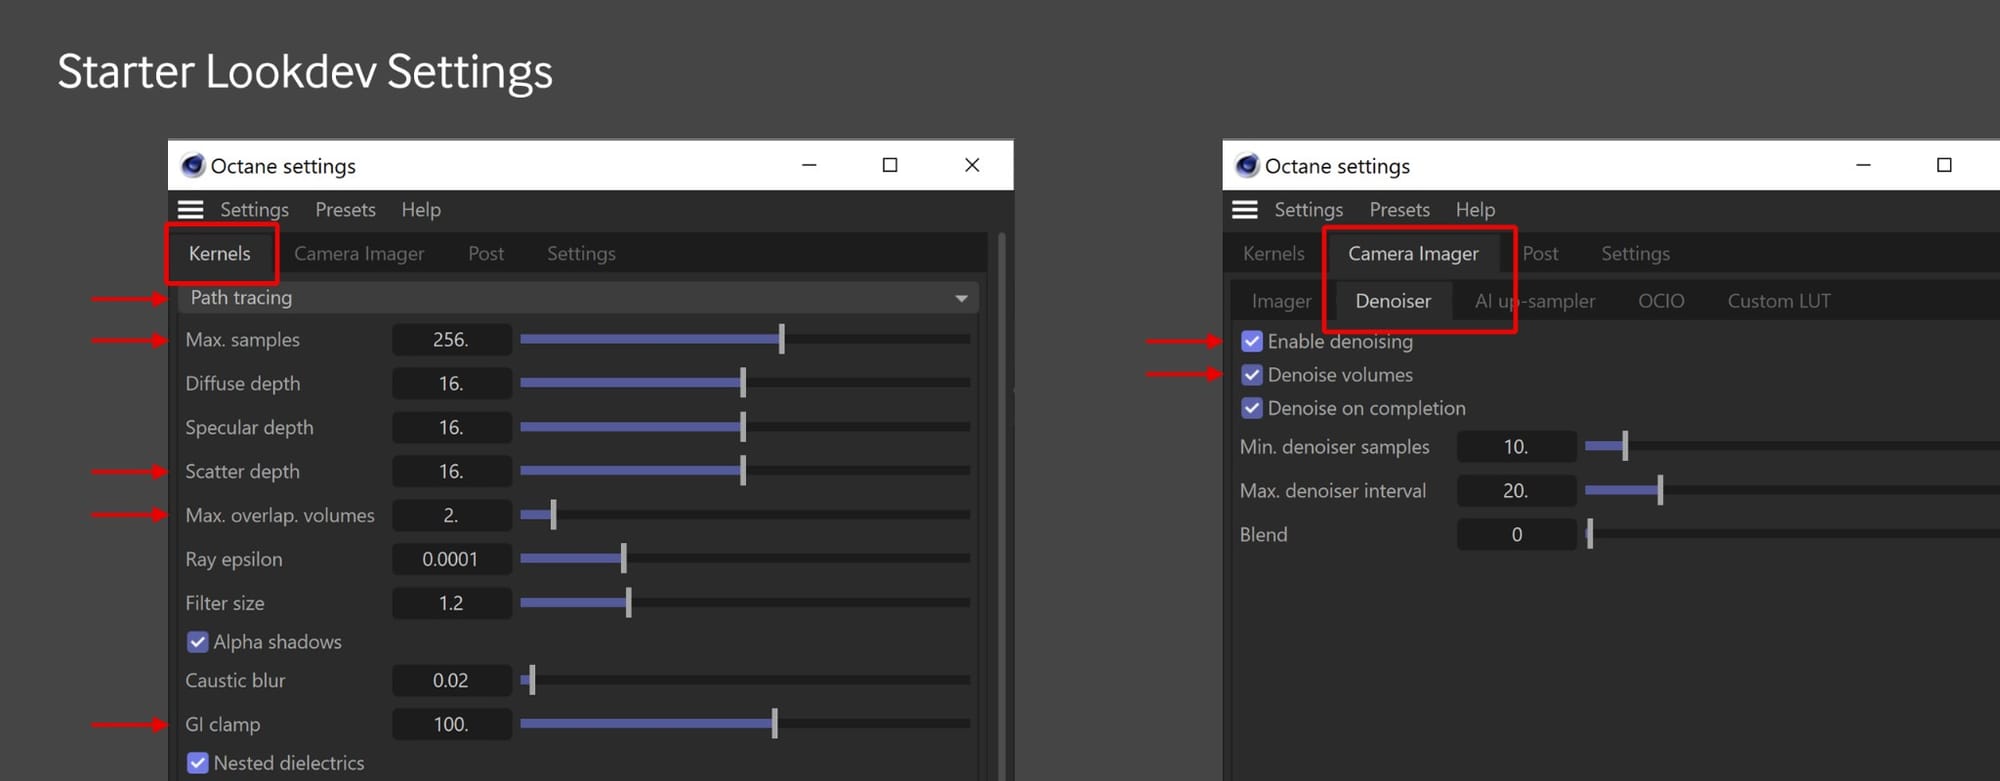This screenshot has width=2000, height=781.
Task: Open Settings menu in left Octane window
Action: pos(254,209)
